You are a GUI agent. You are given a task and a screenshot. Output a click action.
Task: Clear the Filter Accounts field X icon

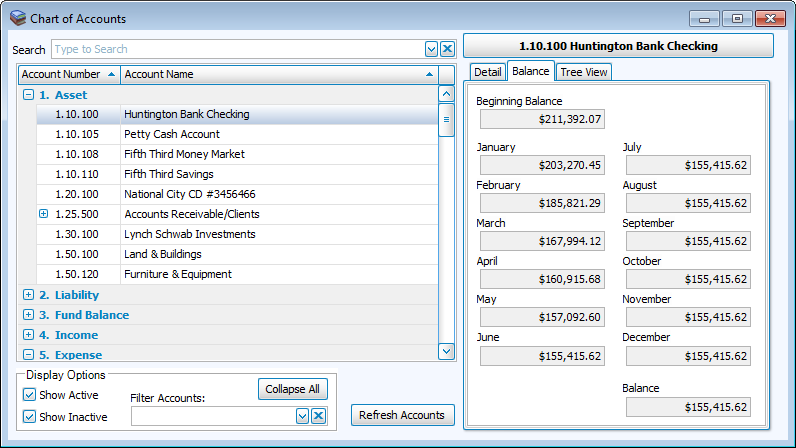click(x=318, y=416)
